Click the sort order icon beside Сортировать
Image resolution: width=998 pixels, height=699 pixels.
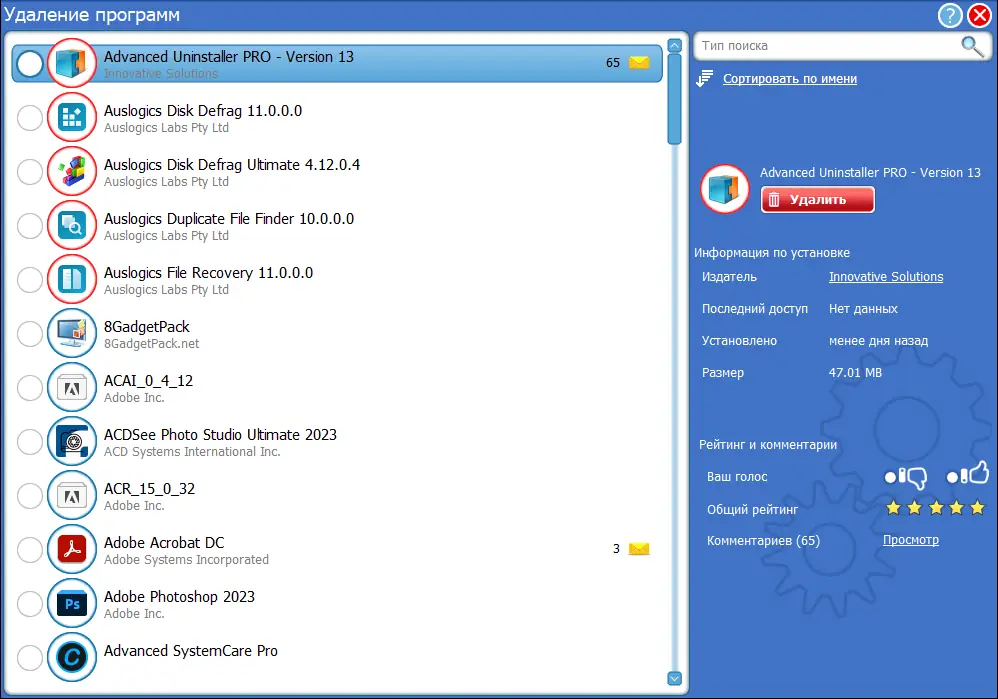705,79
